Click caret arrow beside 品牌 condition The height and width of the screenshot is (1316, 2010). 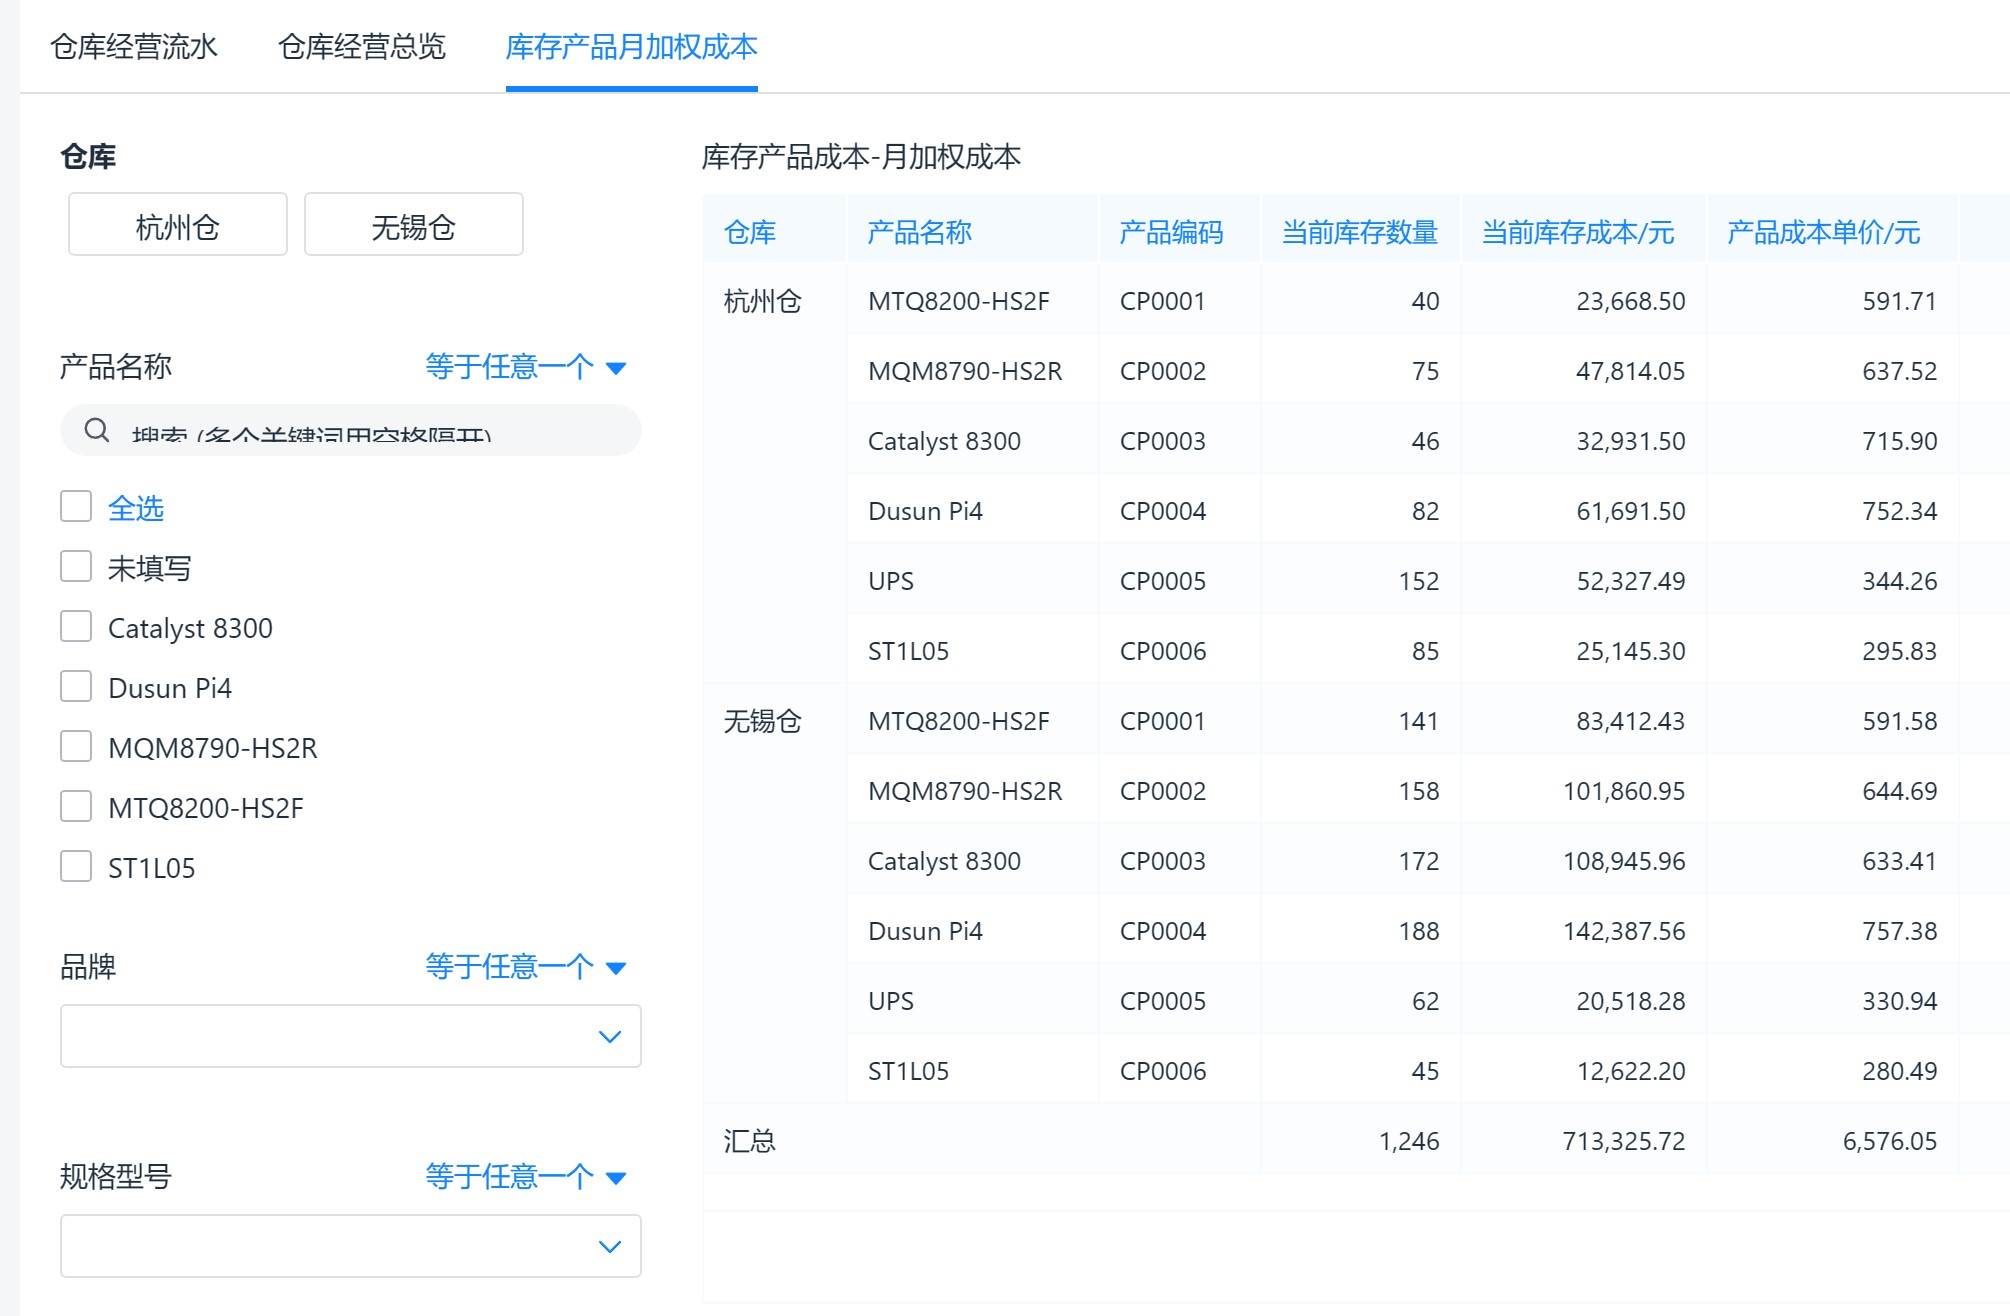[x=616, y=968]
